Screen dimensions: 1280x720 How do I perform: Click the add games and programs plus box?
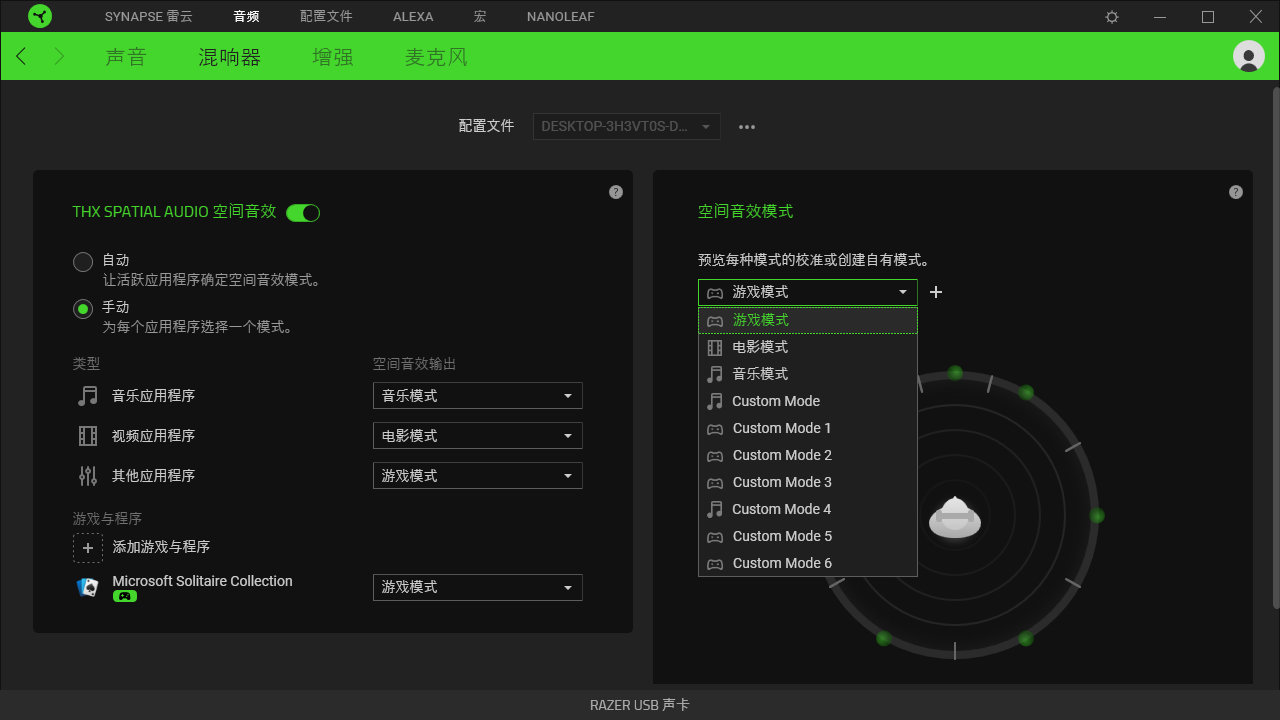[x=88, y=547]
